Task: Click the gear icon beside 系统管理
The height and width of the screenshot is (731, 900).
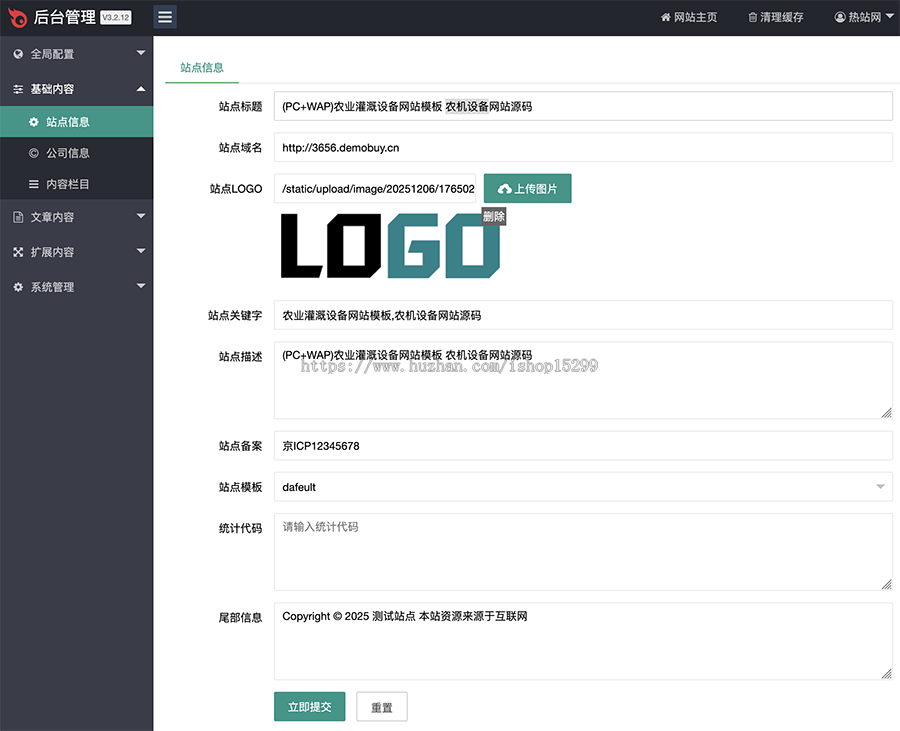Action: click(18, 287)
